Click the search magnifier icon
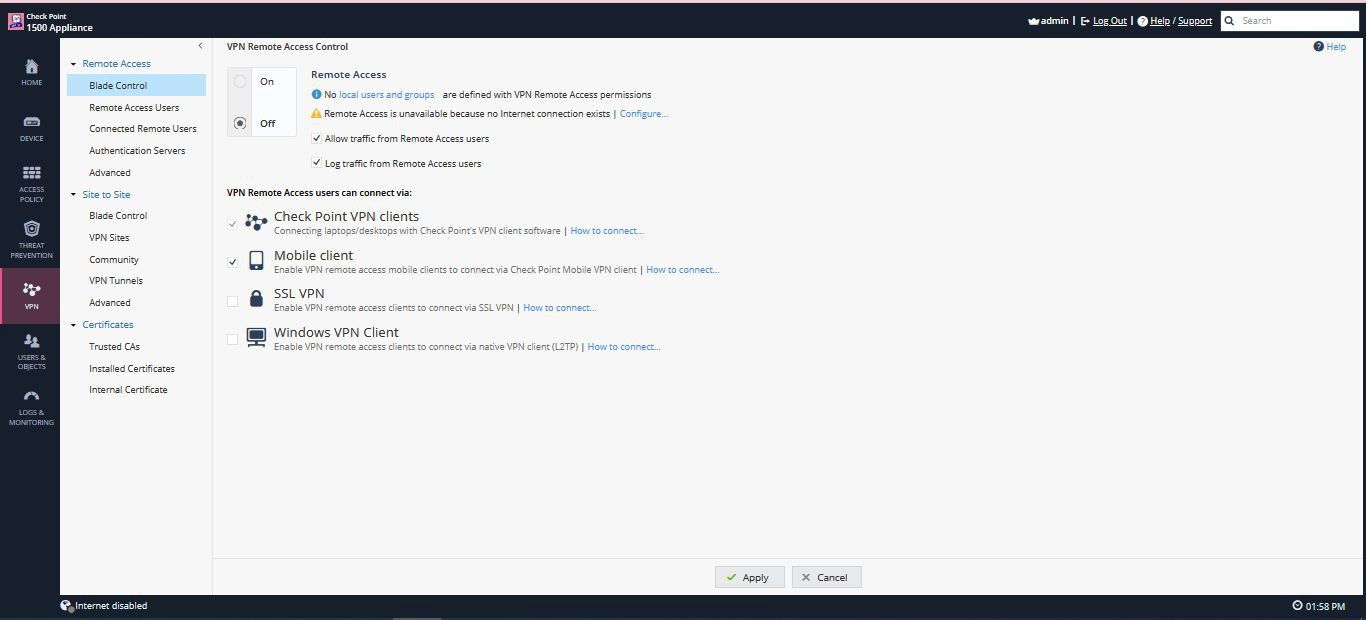The image size is (1366, 620). pyautogui.click(x=1230, y=20)
